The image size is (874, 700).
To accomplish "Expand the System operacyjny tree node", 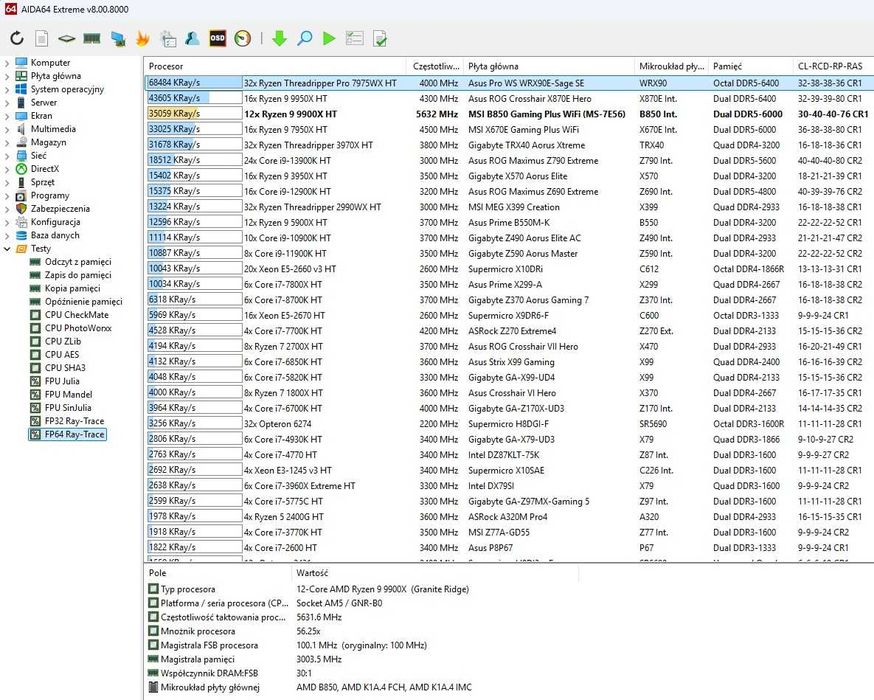I will (x=7, y=90).
